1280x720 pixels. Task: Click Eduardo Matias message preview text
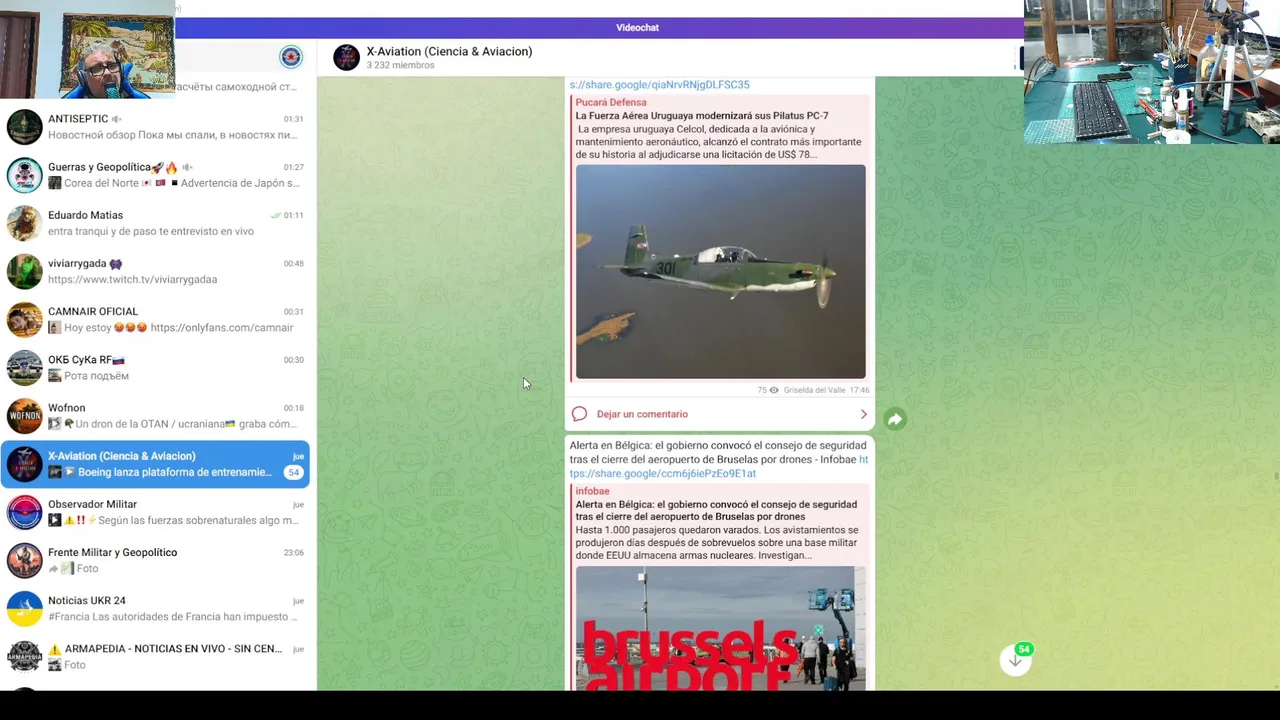click(150, 232)
